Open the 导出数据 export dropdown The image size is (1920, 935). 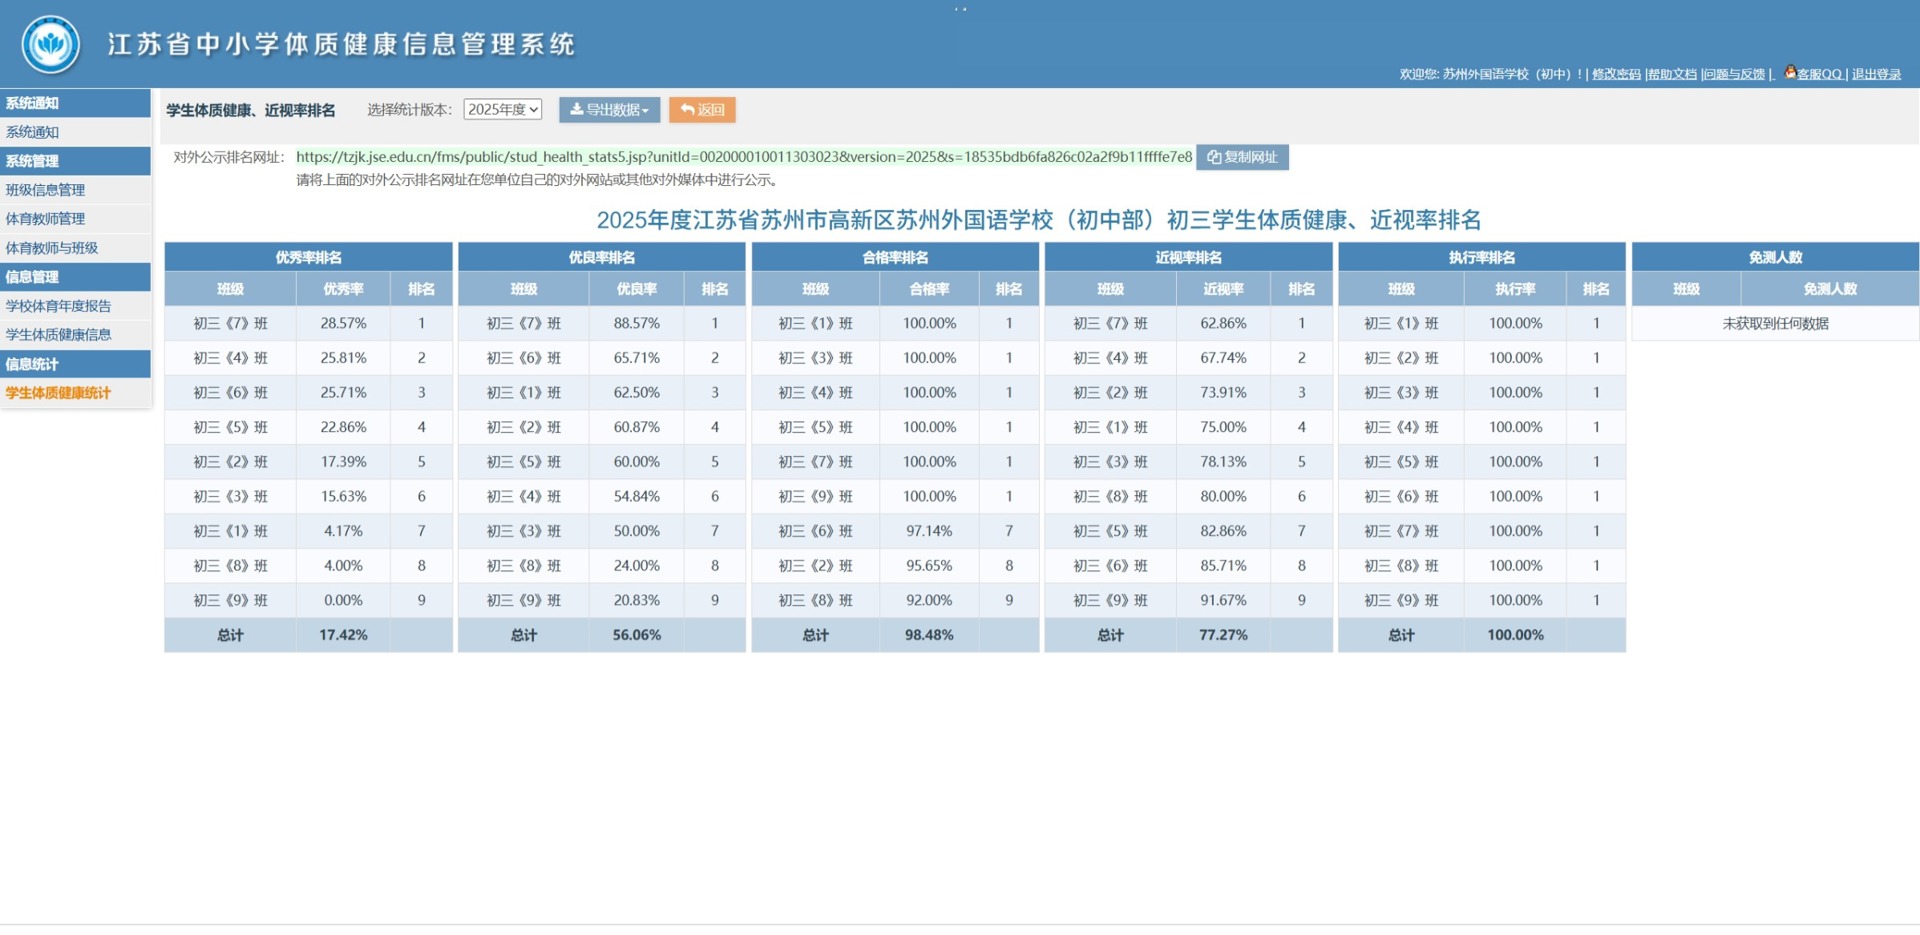(609, 110)
